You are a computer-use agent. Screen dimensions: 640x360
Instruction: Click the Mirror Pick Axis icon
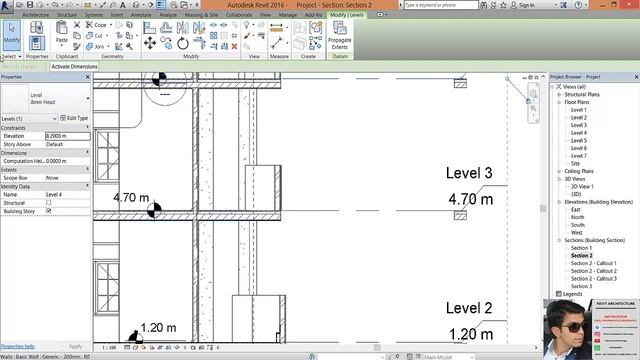coord(183,28)
